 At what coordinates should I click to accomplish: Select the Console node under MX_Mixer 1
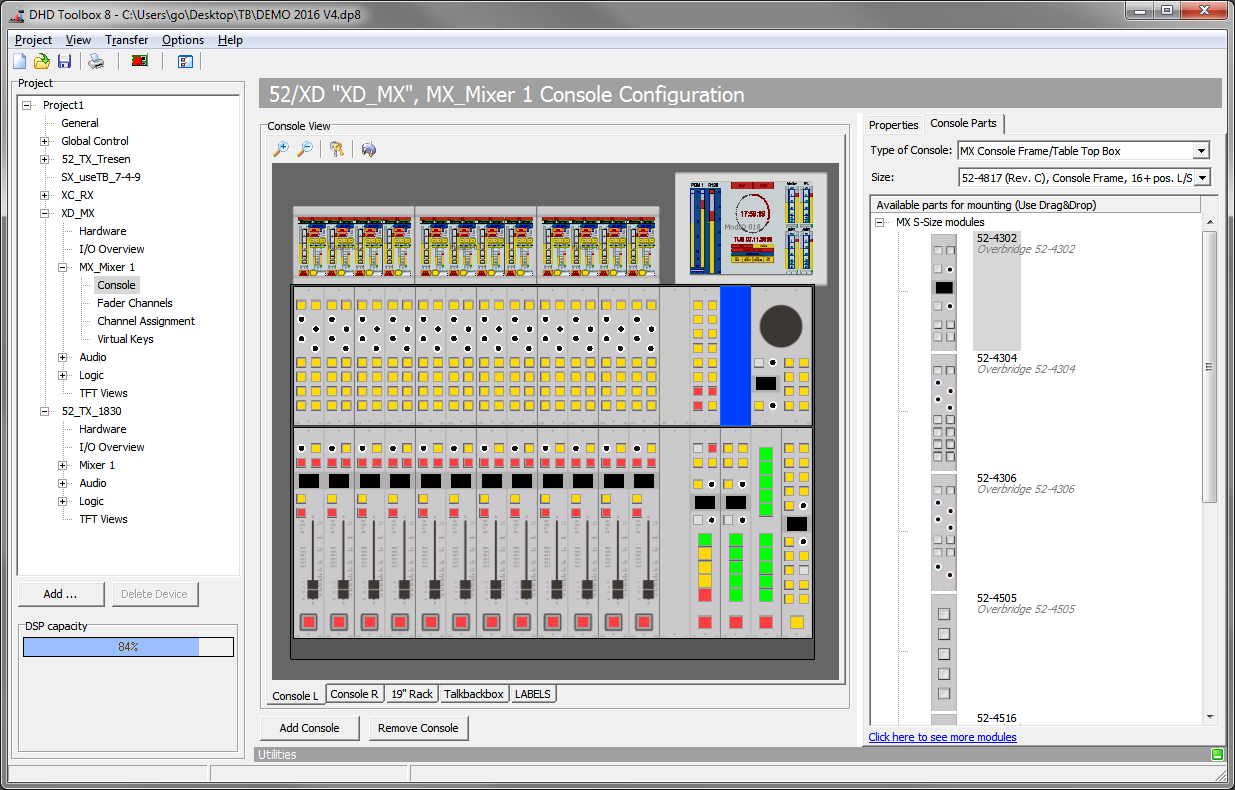116,284
